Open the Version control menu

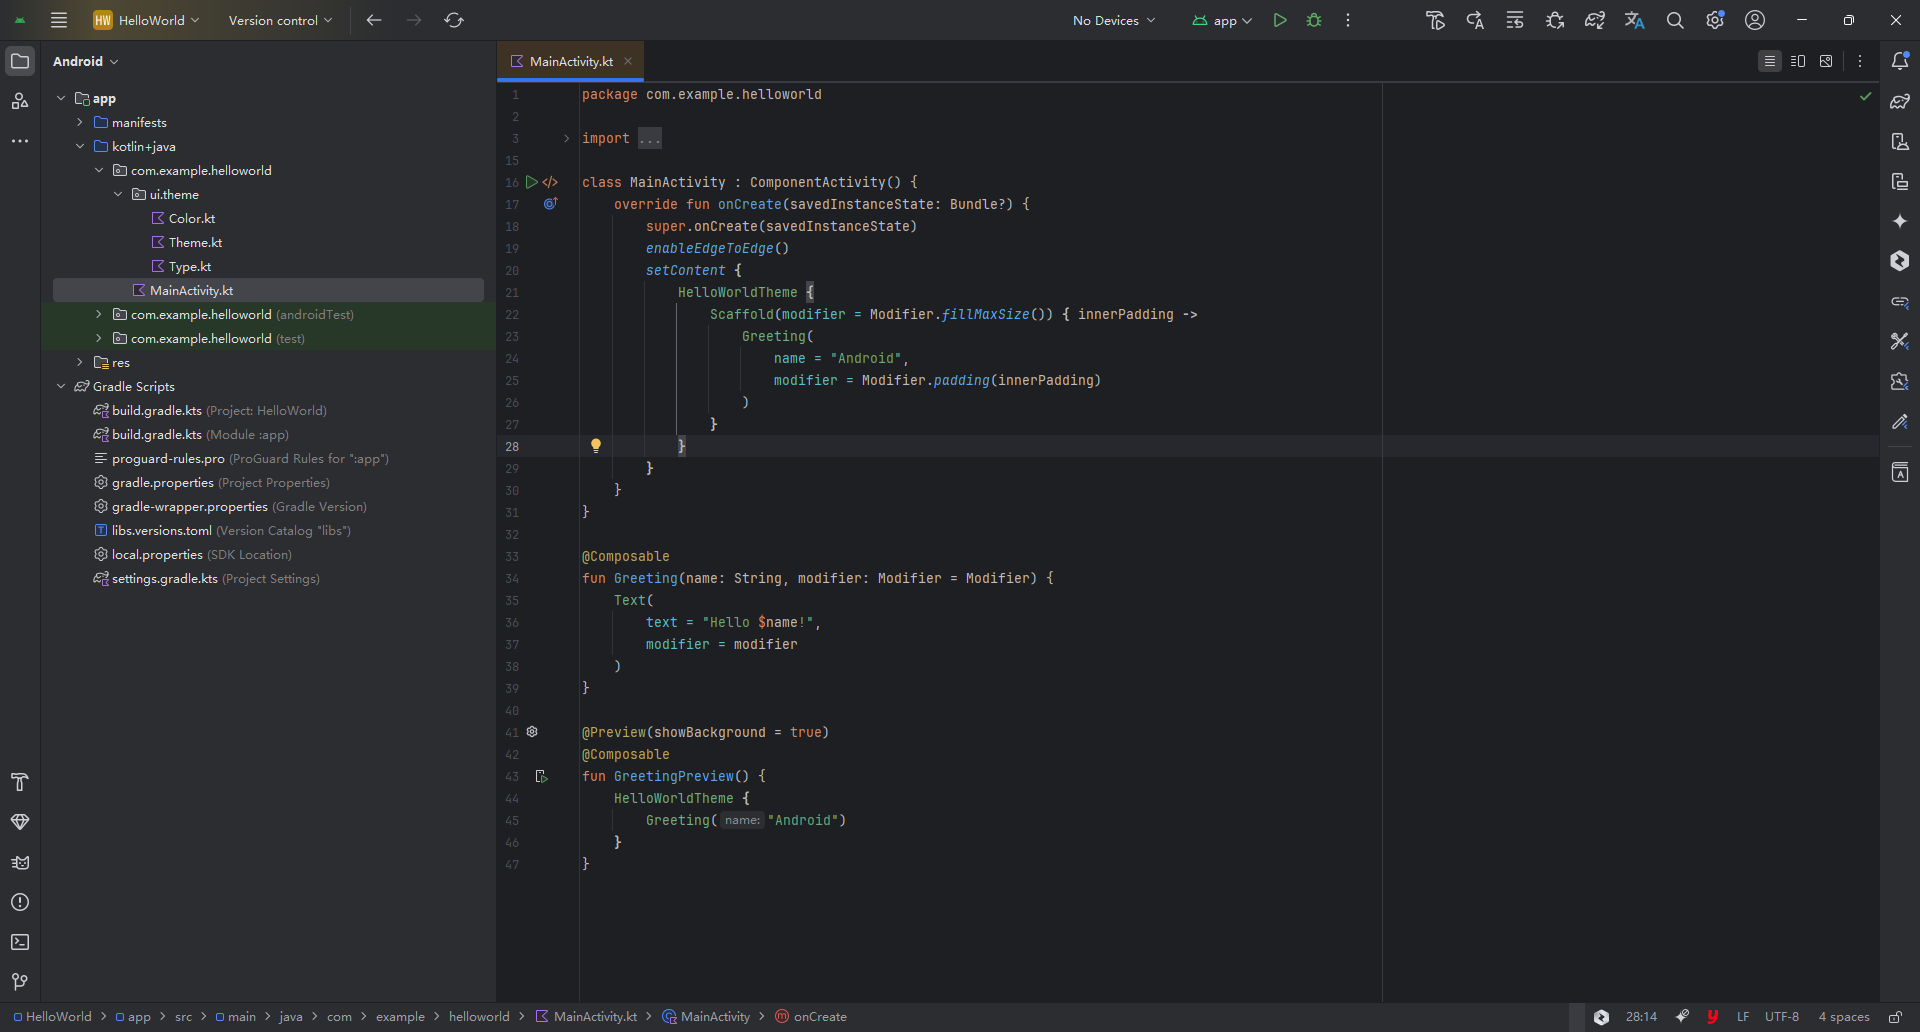pyautogui.click(x=280, y=20)
